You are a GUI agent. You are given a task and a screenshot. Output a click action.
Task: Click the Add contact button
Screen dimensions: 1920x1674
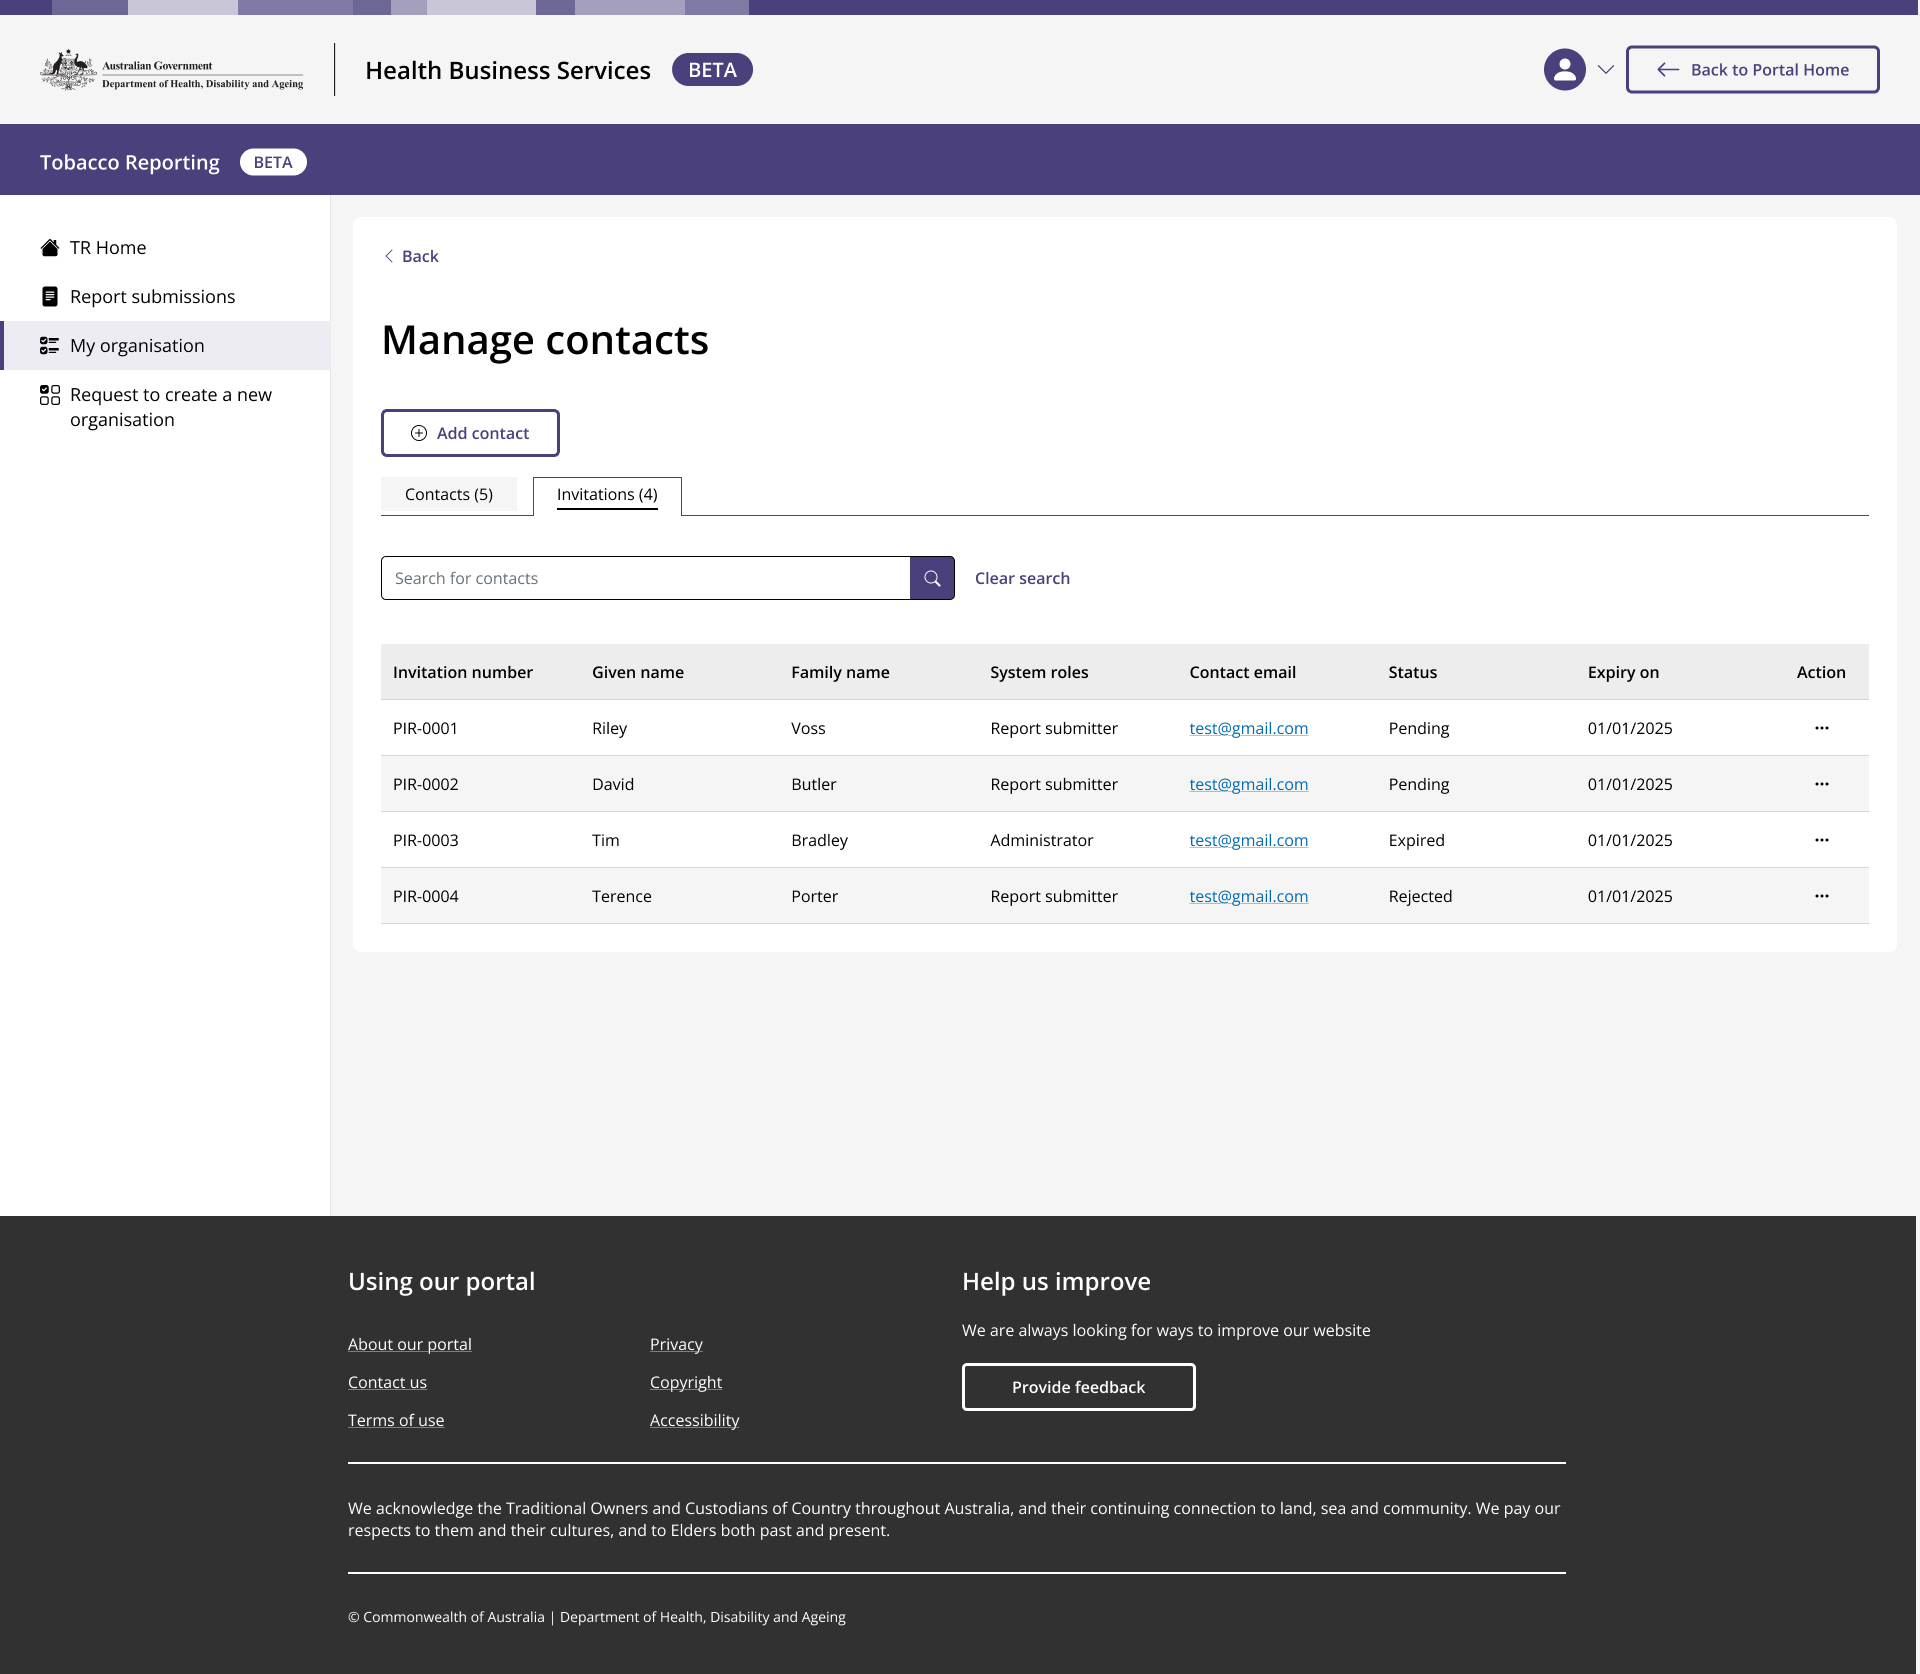point(470,433)
